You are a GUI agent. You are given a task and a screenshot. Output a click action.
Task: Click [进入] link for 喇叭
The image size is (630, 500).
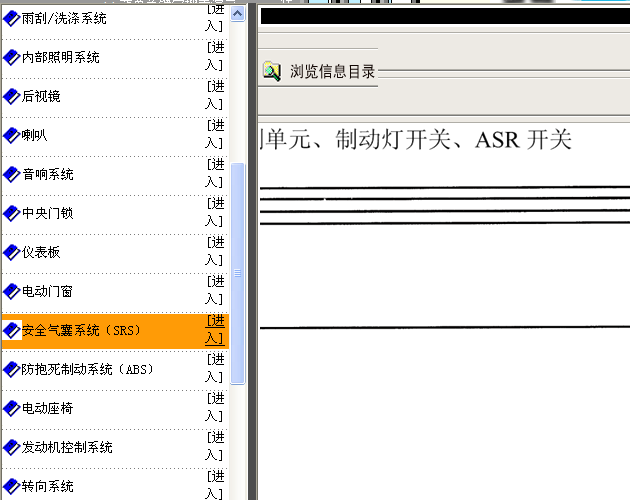point(215,135)
